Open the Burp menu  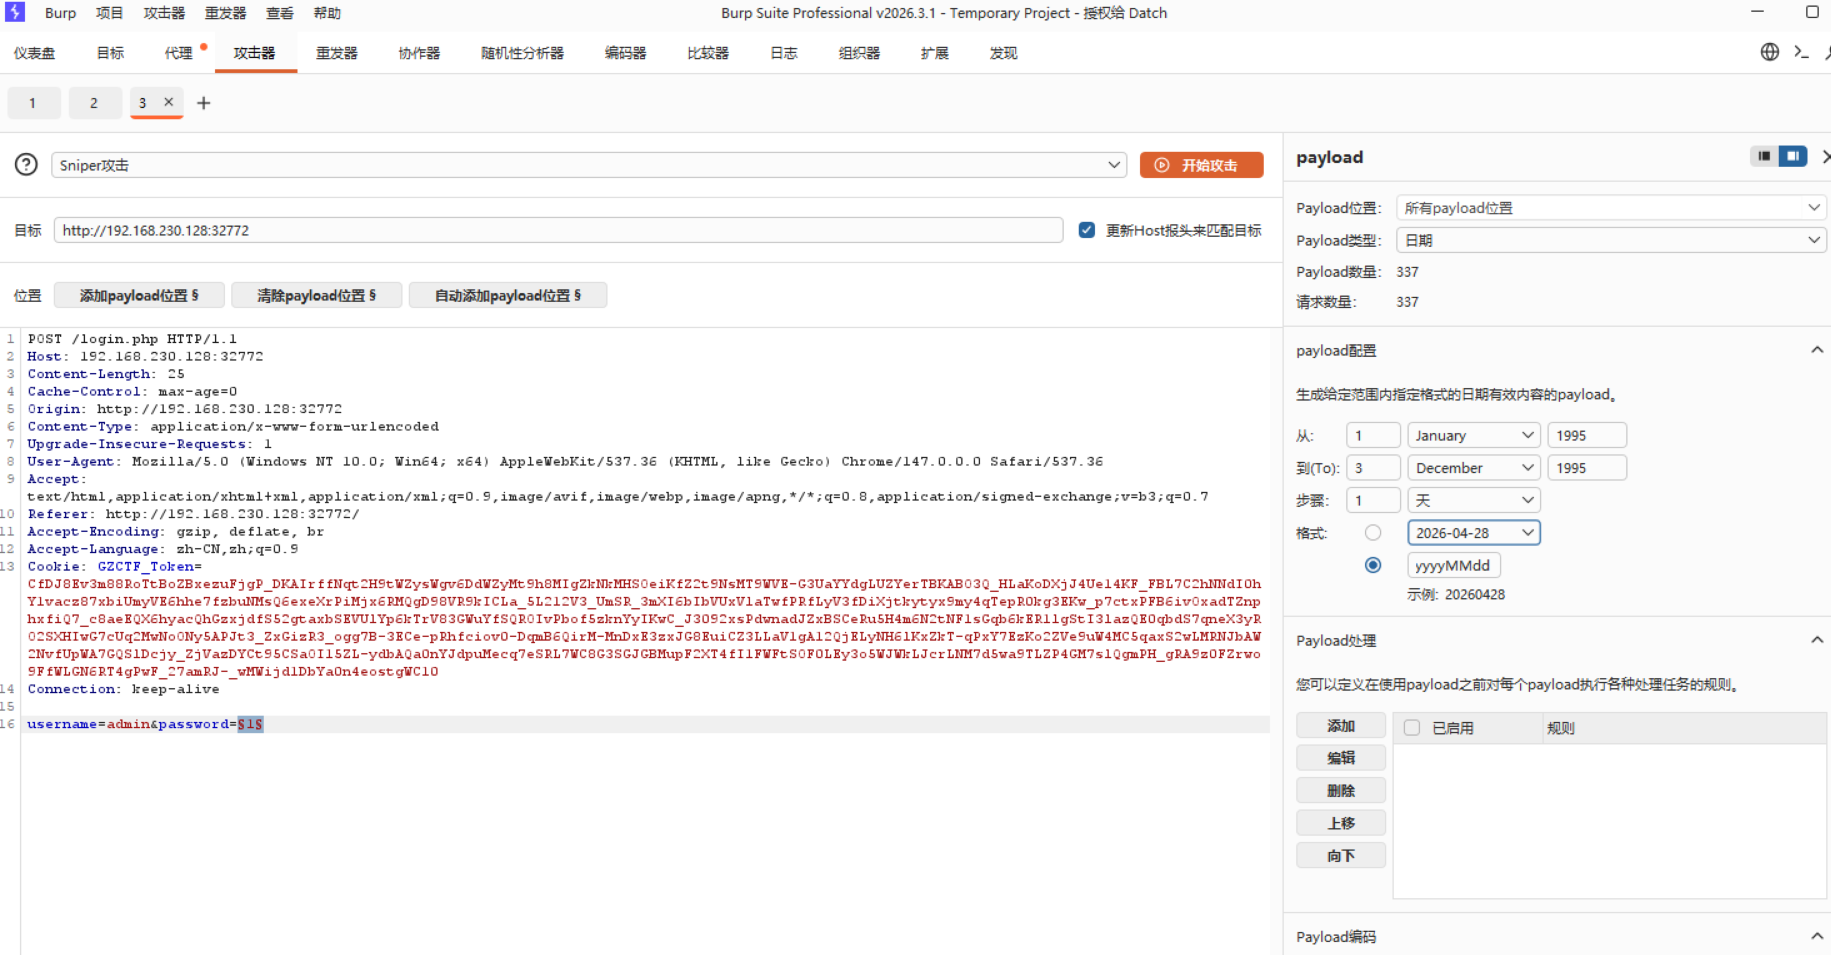tap(60, 13)
